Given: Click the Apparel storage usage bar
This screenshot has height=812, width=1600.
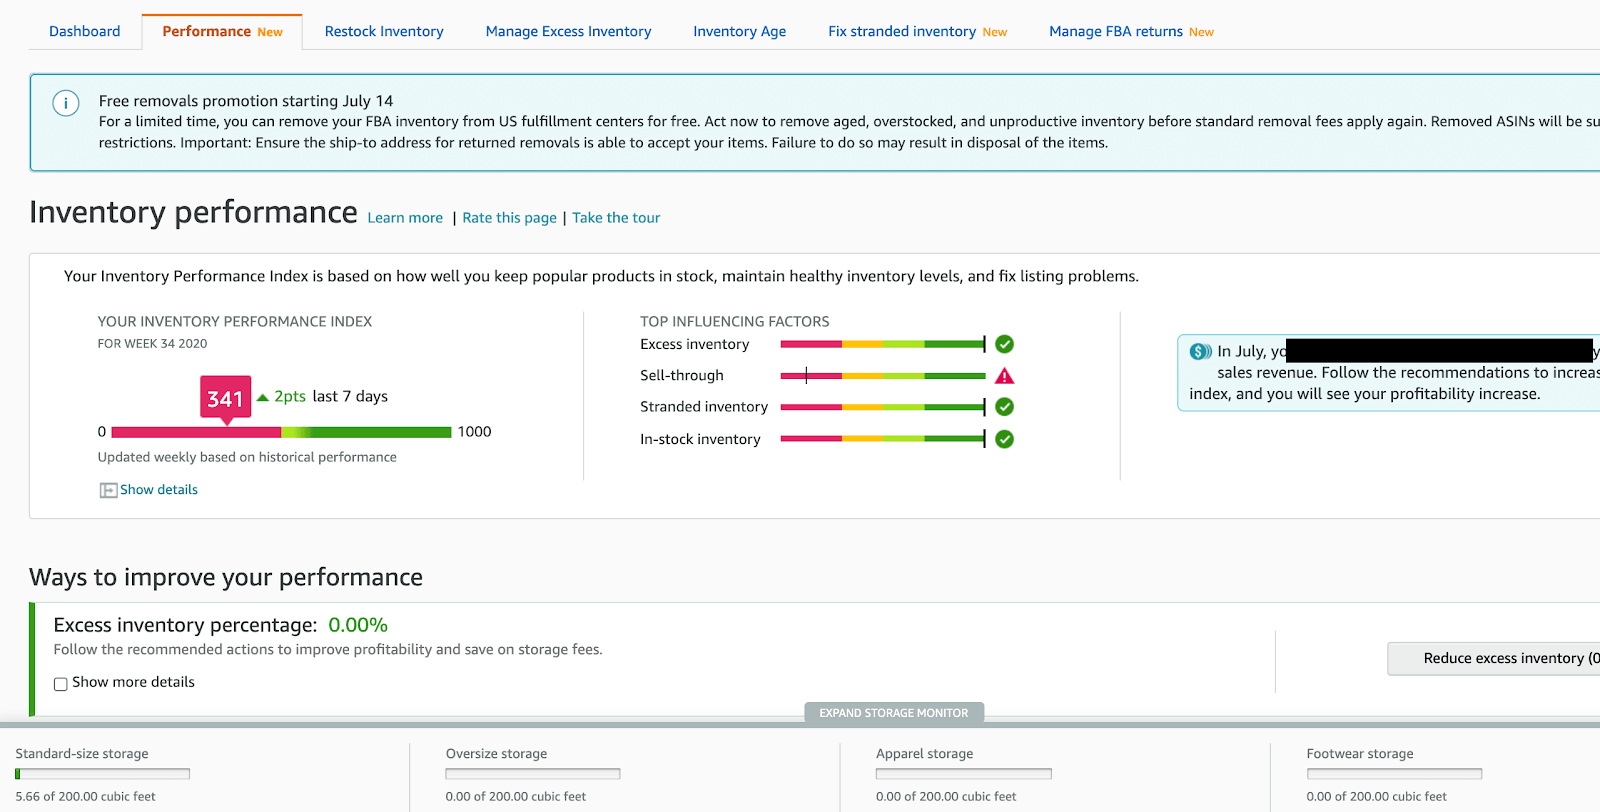Looking at the screenshot, I should coord(964,774).
